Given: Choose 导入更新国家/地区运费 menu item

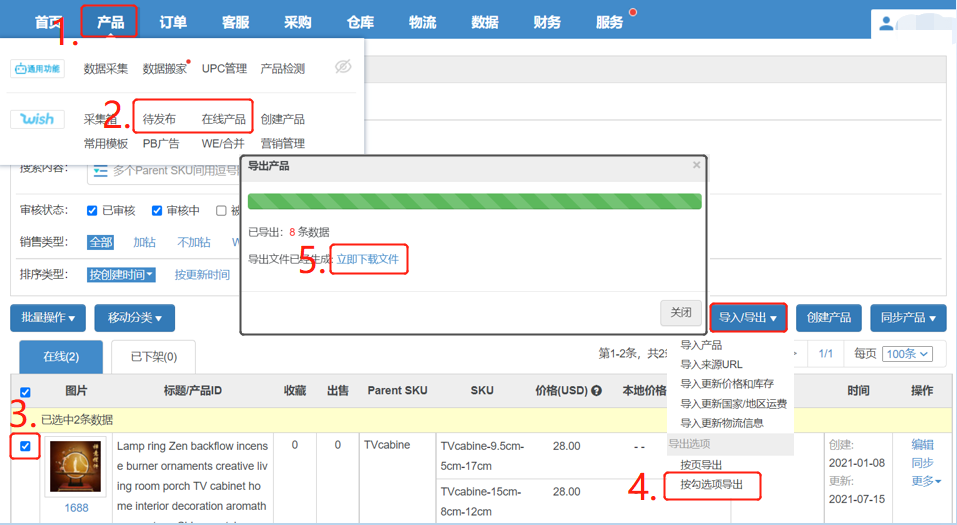Looking at the screenshot, I should [x=734, y=404].
